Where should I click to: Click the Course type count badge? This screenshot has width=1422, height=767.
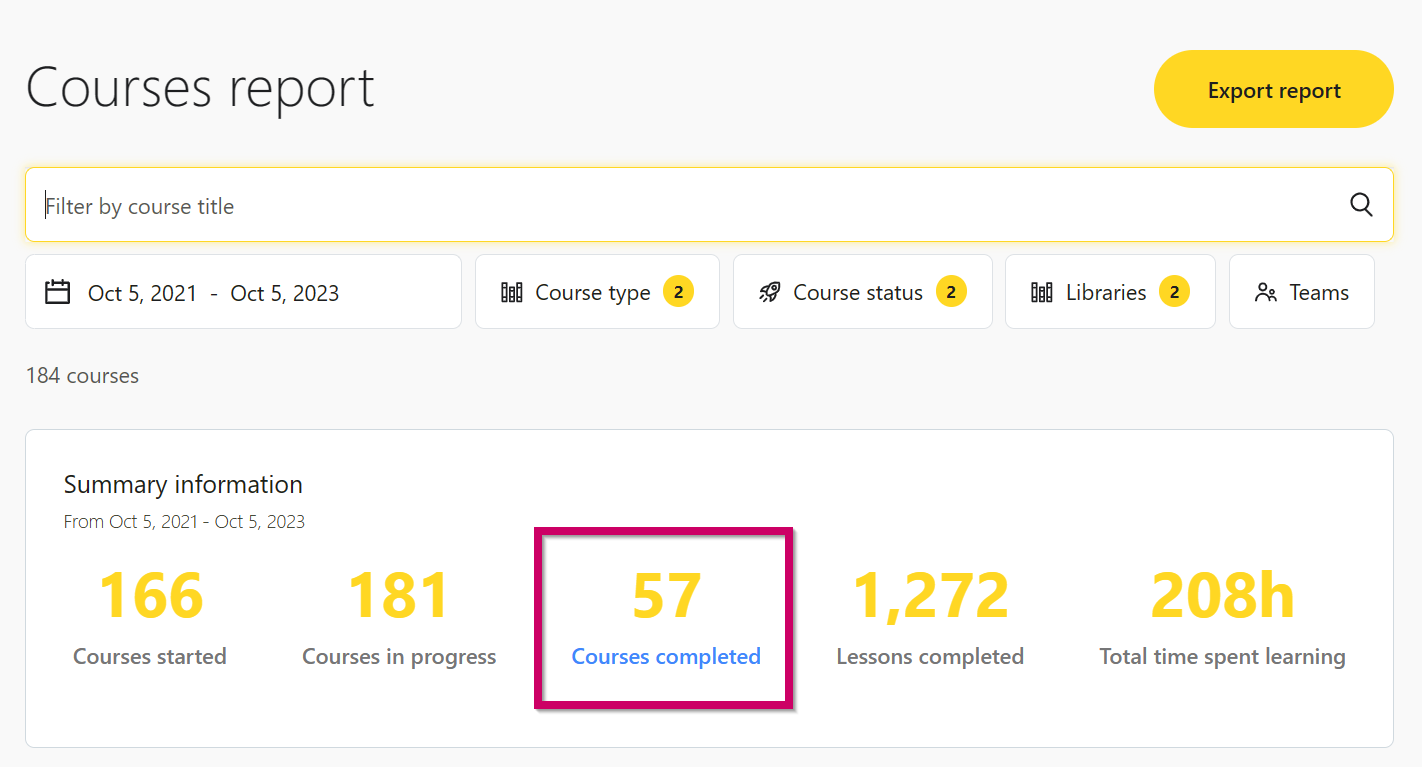[678, 292]
